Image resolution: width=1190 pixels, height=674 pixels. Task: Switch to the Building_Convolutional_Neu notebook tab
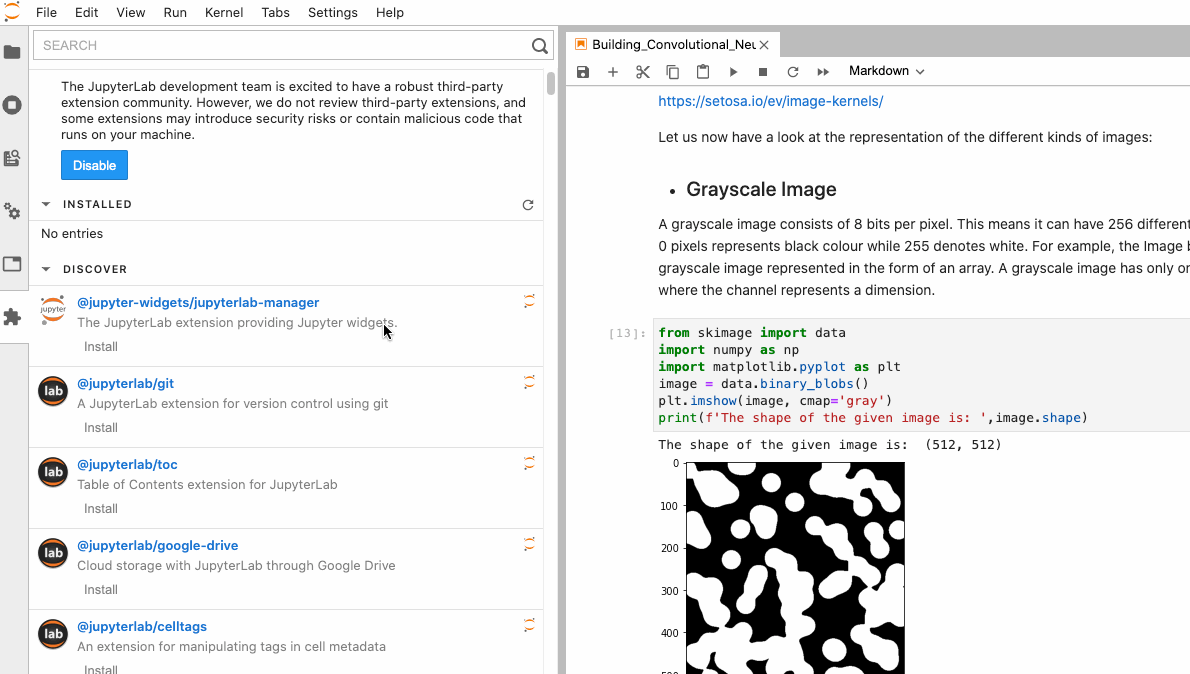[668, 44]
